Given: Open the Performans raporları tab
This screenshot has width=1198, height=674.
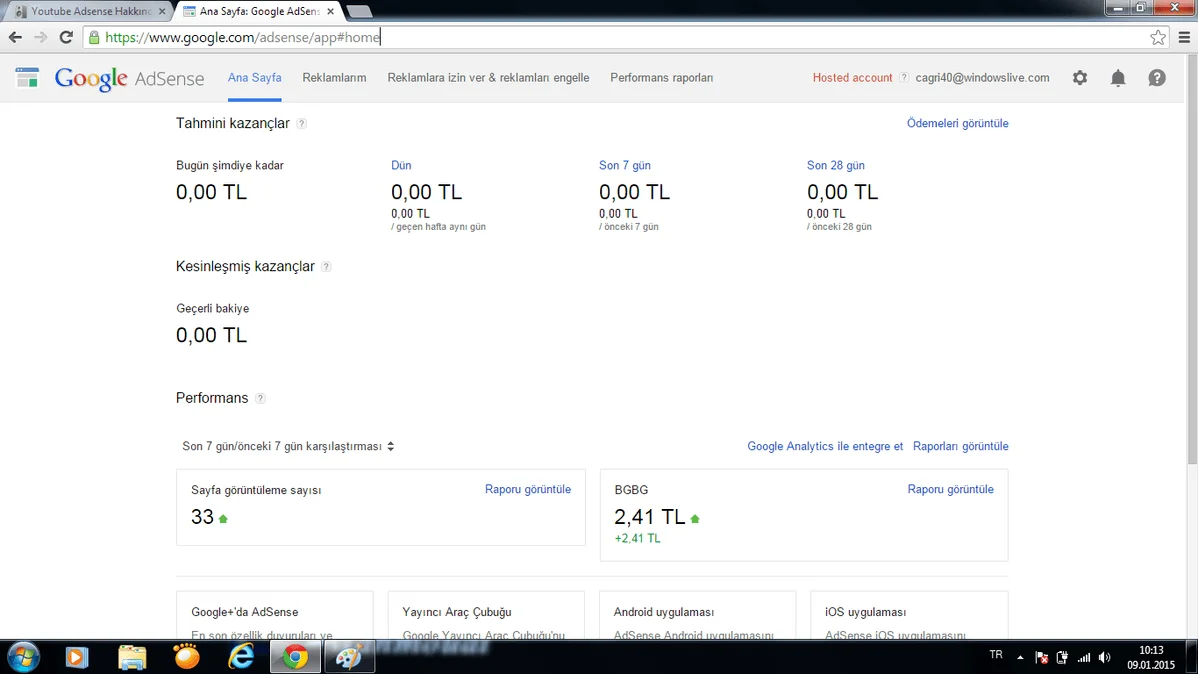Looking at the screenshot, I should (x=662, y=78).
